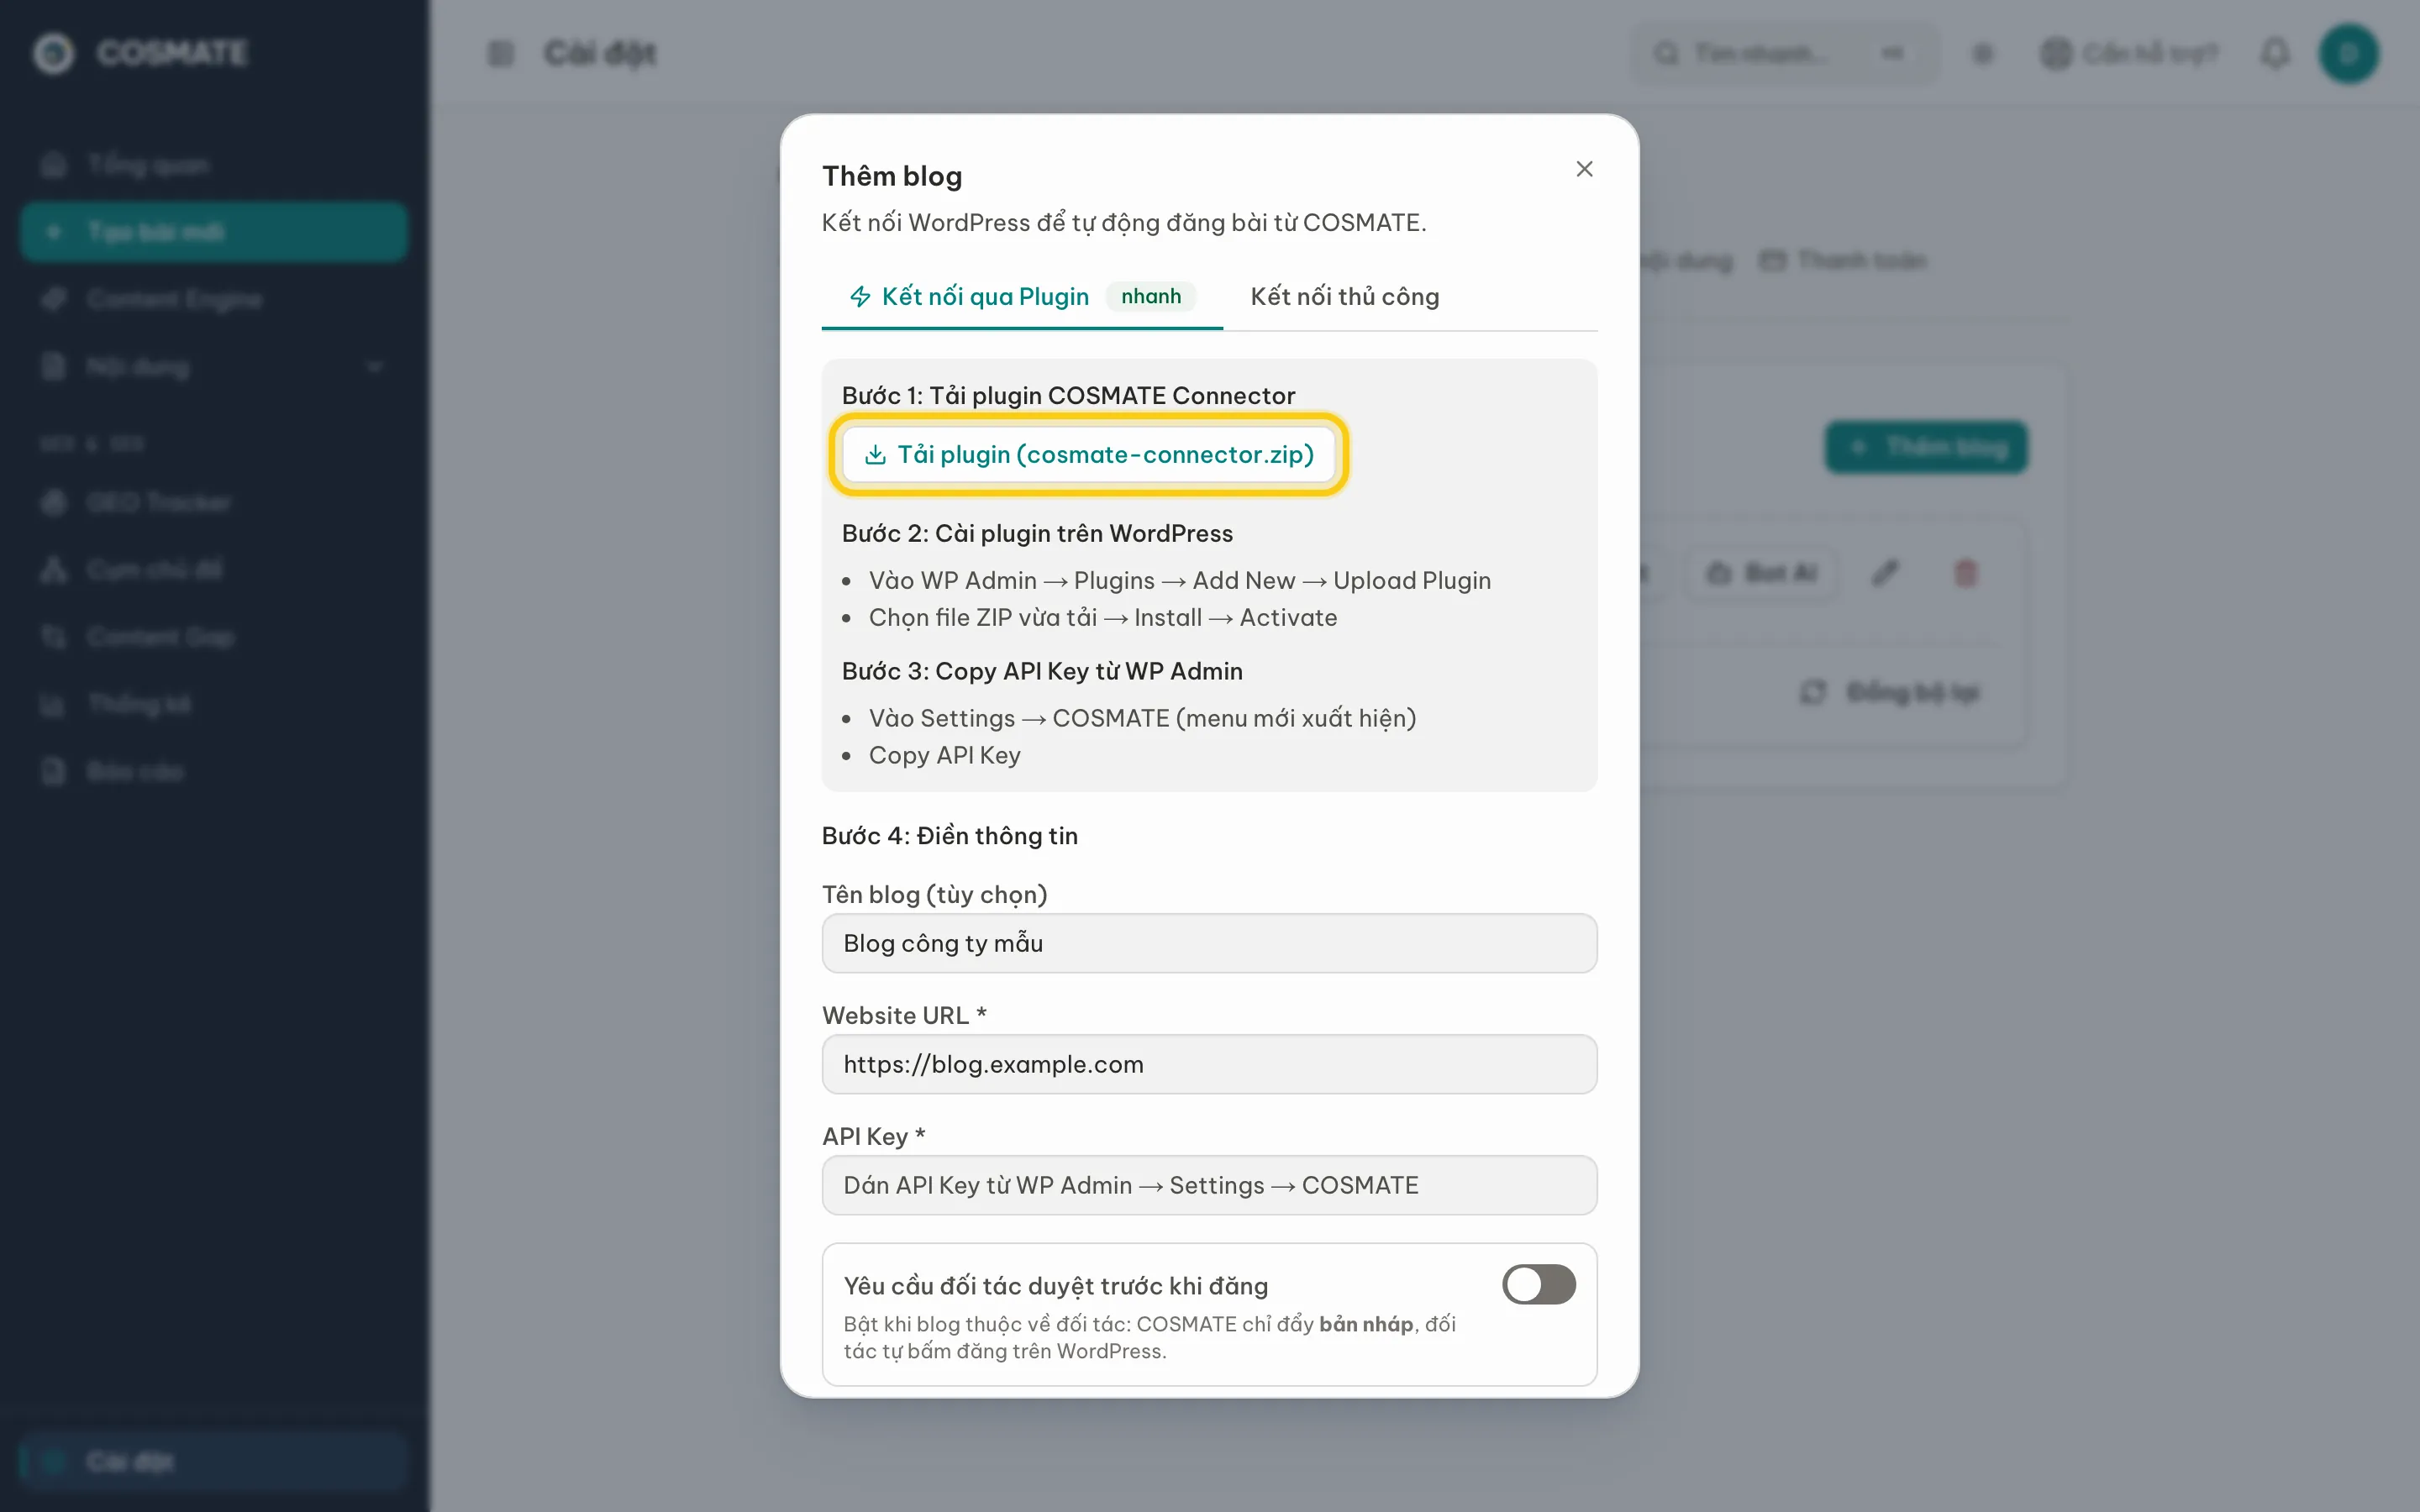This screenshot has width=2420, height=1512.
Task: Click the quick search box in header
Action: point(1783,53)
